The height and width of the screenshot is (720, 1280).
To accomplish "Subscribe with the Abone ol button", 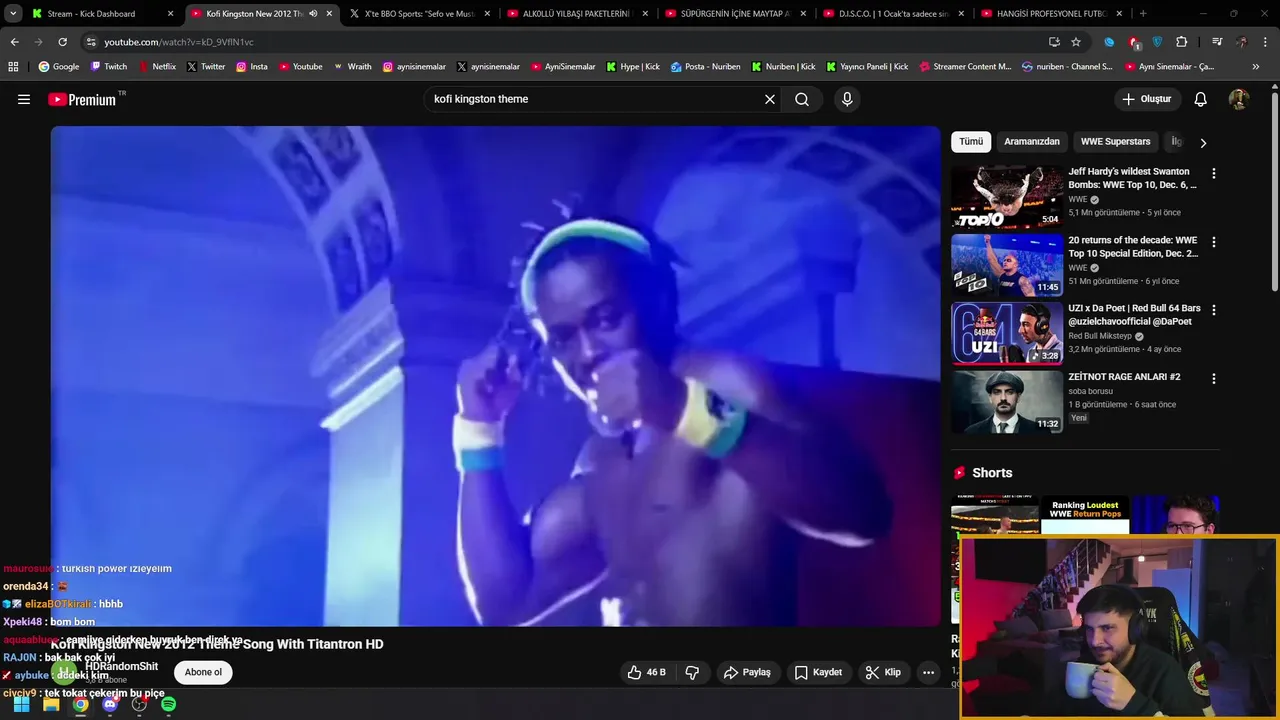I will (x=203, y=672).
